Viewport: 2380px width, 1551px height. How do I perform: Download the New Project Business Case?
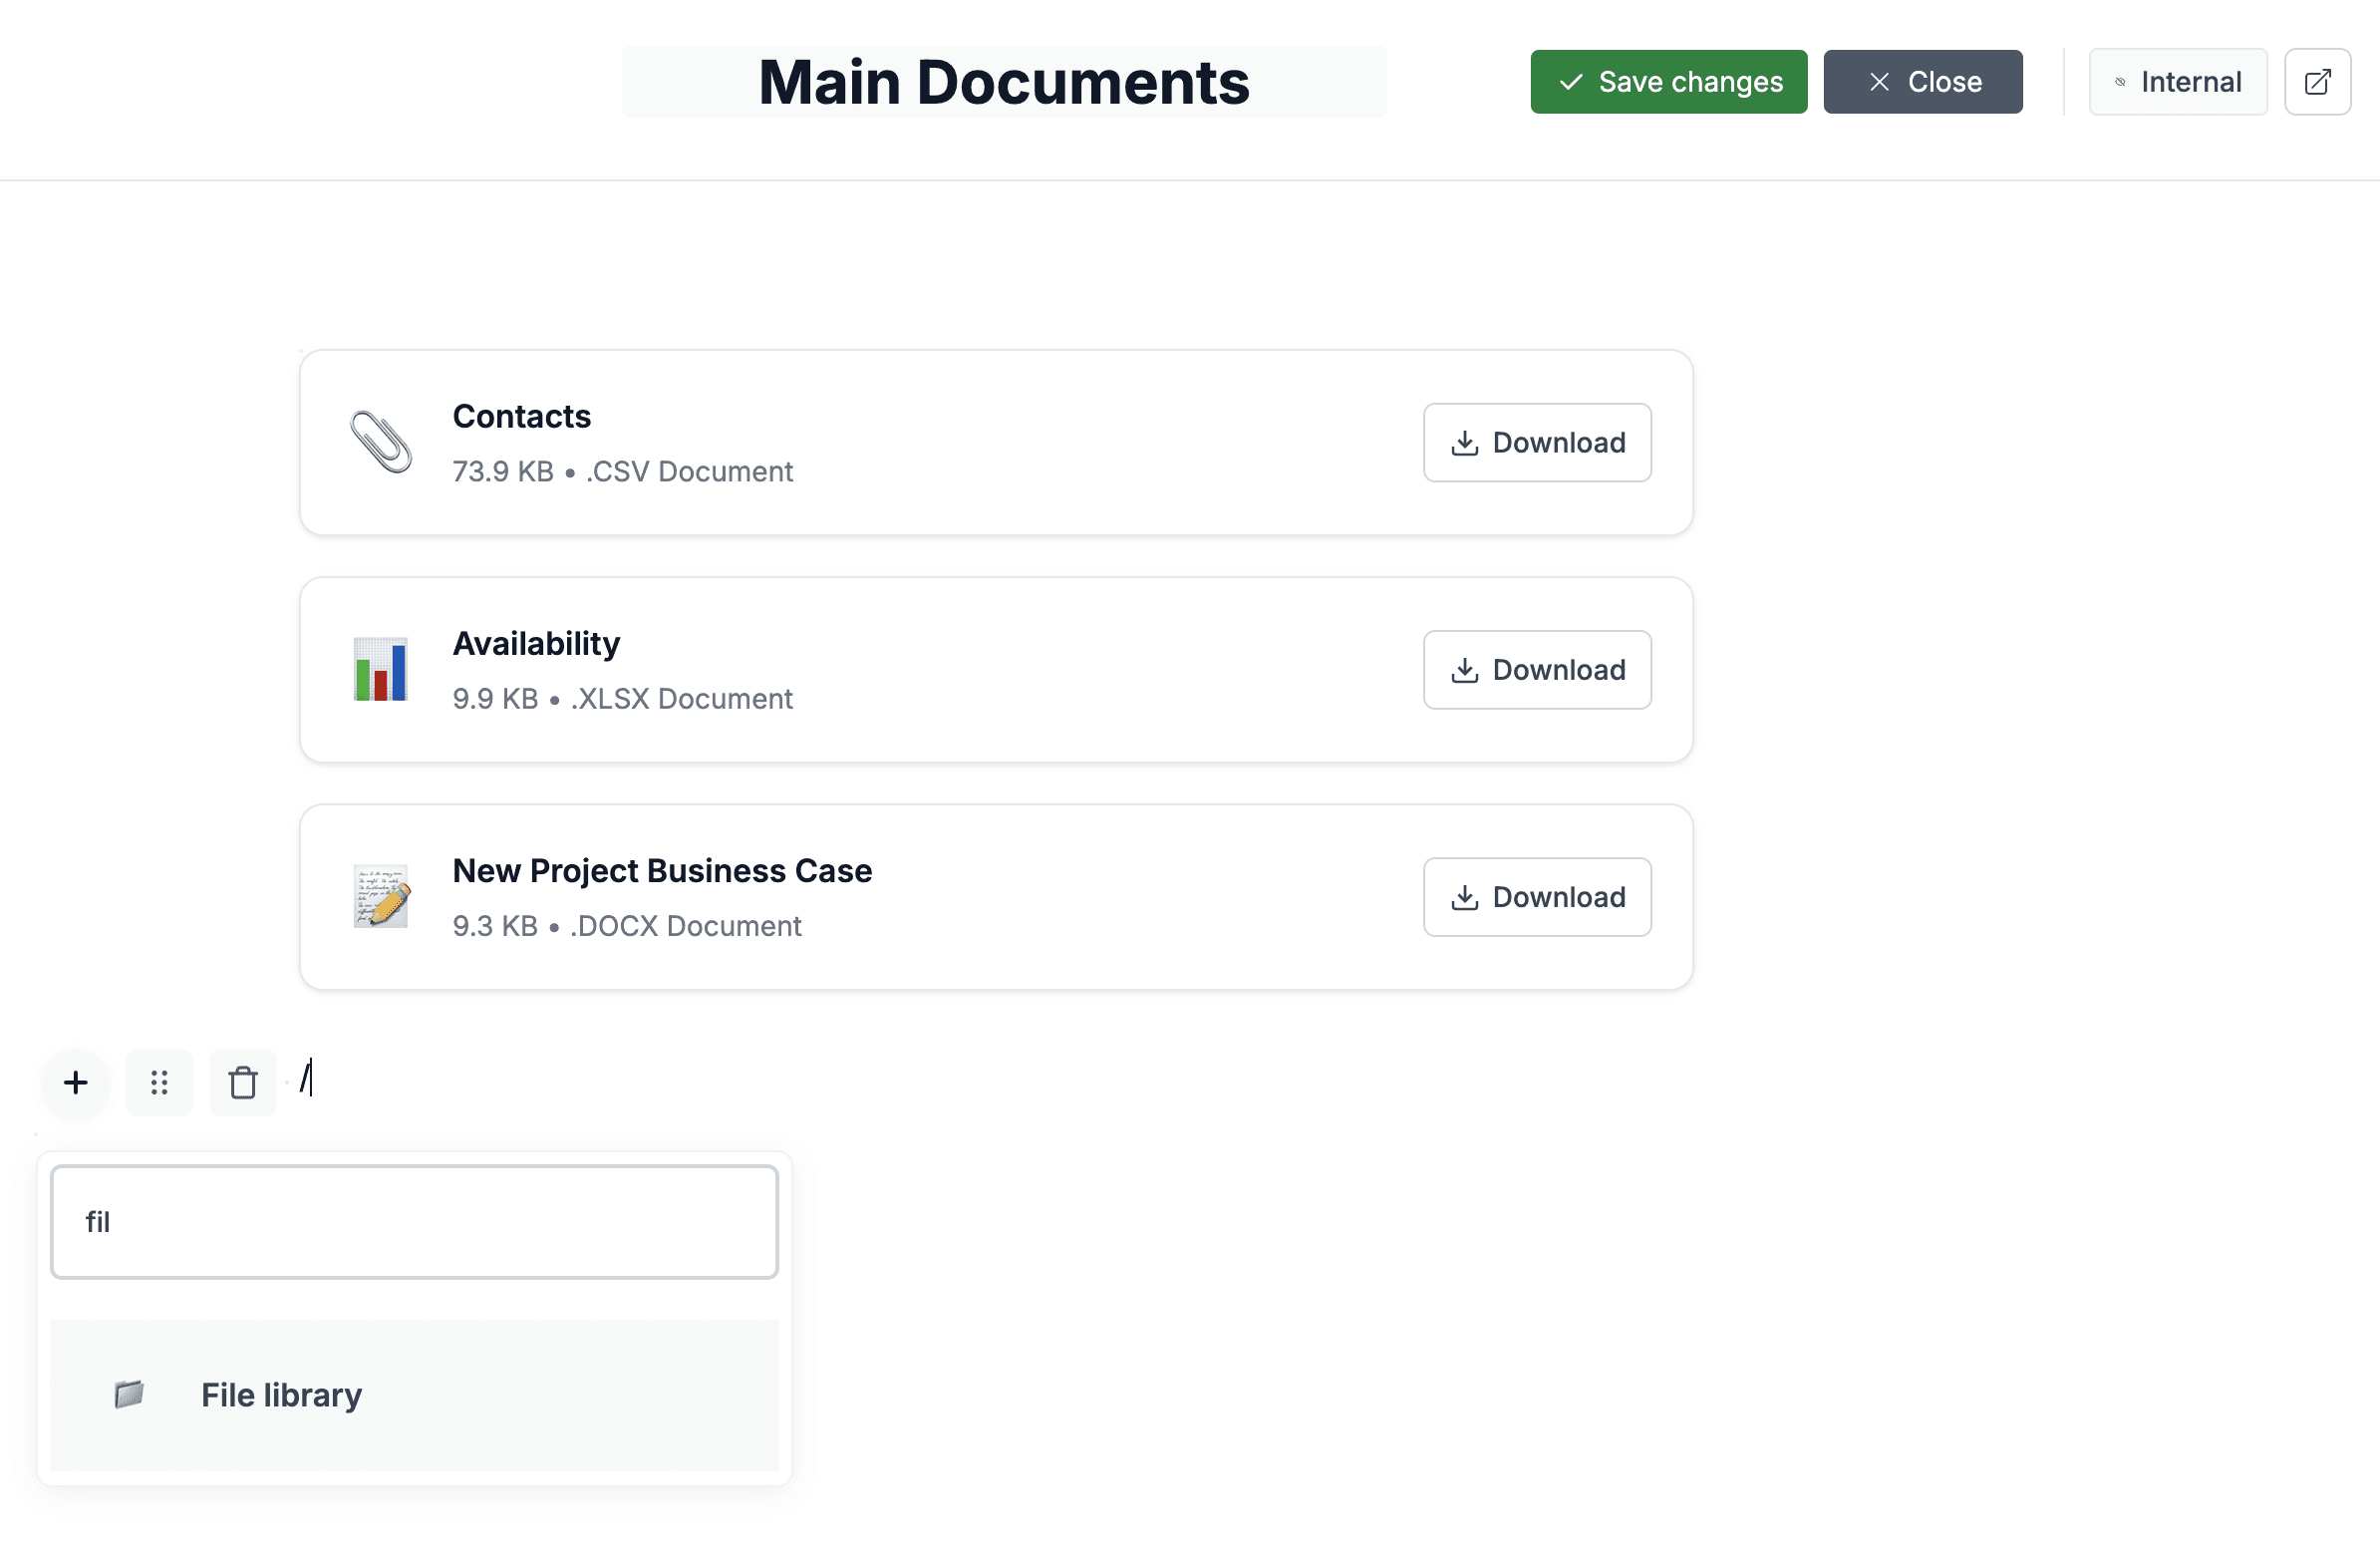[x=1536, y=897]
